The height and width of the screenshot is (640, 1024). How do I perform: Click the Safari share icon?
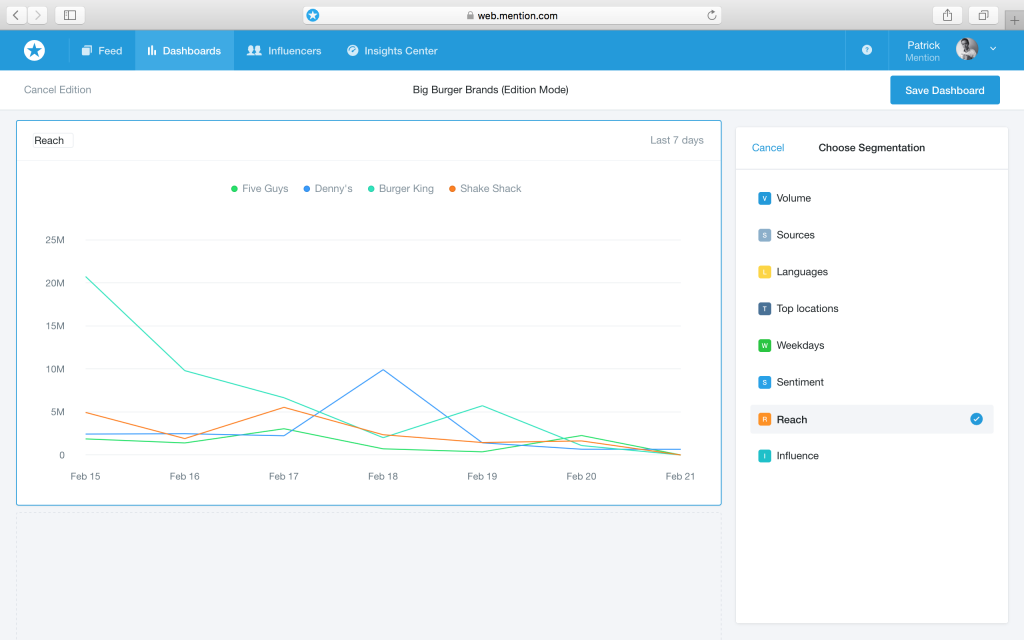pyautogui.click(x=947, y=15)
